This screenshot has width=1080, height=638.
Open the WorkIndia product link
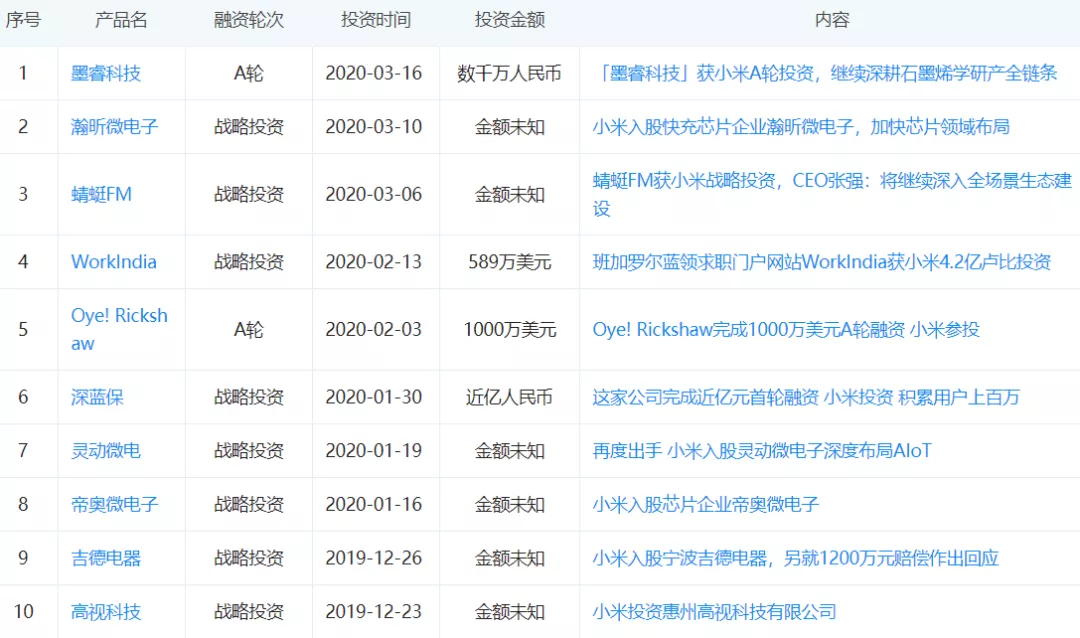(x=114, y=262)
